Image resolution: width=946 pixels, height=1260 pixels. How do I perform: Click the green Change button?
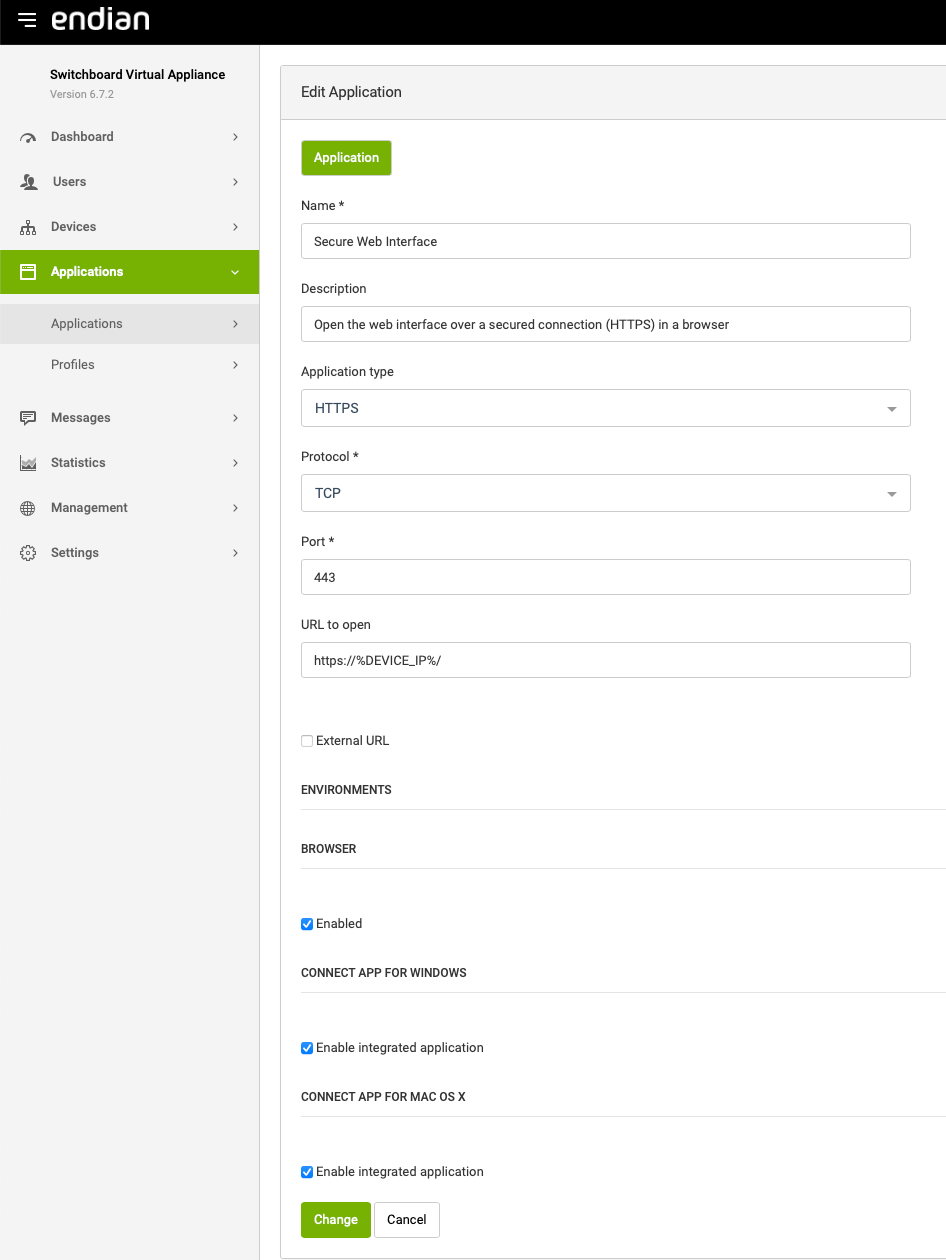click(x=335, y=1220)
